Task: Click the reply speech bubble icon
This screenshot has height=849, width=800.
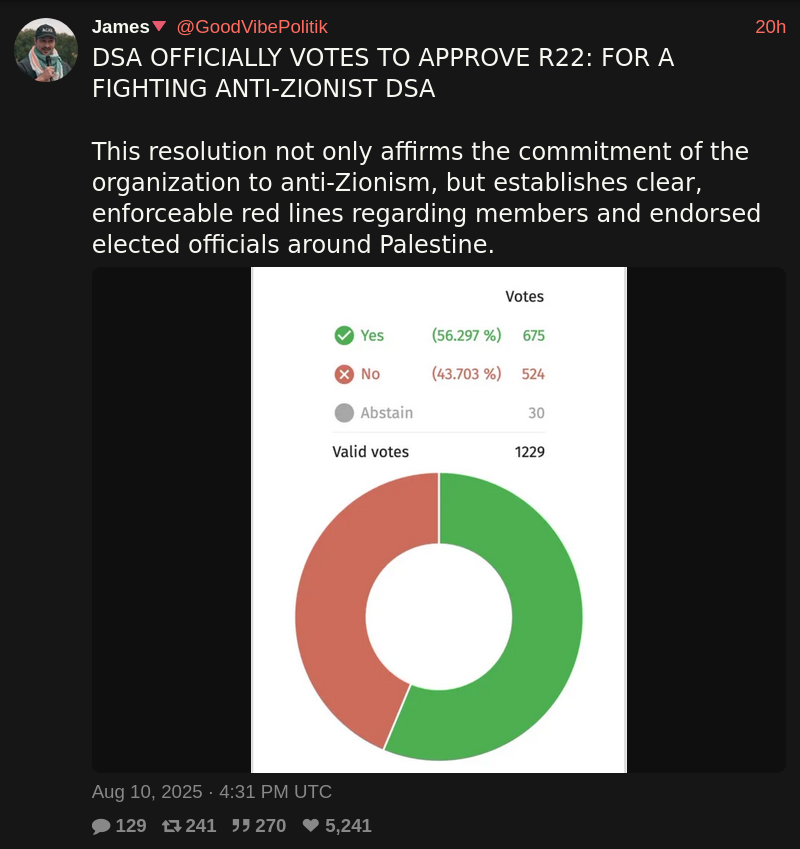Action: [x=101, y=826]
